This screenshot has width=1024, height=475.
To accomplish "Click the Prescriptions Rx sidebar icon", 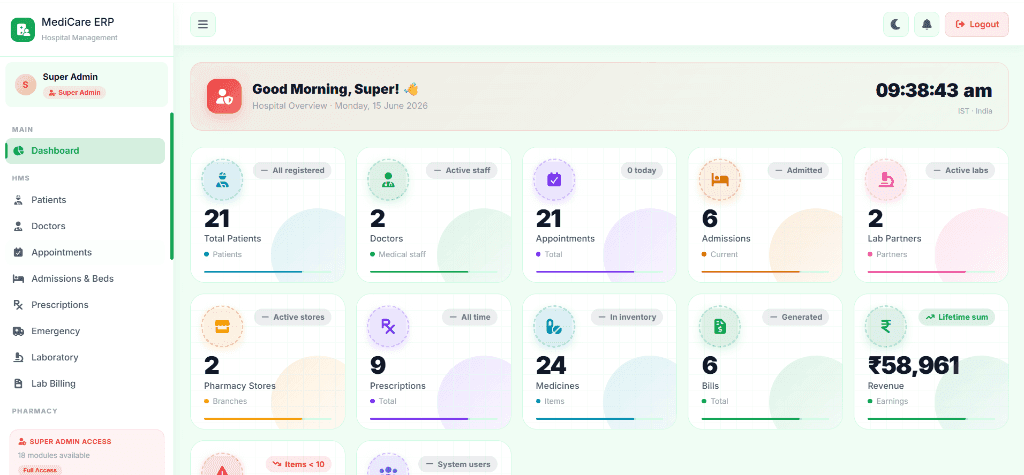I will click(18, 304).
